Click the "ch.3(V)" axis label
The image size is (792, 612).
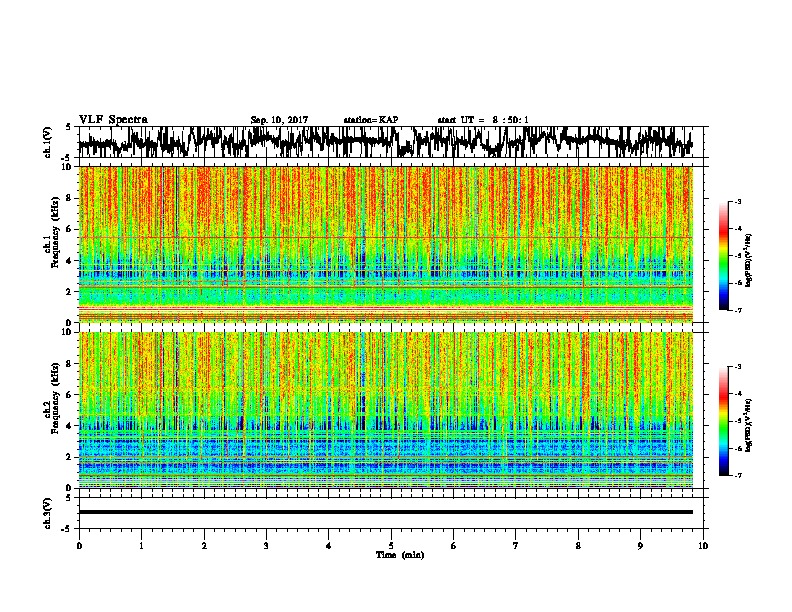tap(48, 513)
